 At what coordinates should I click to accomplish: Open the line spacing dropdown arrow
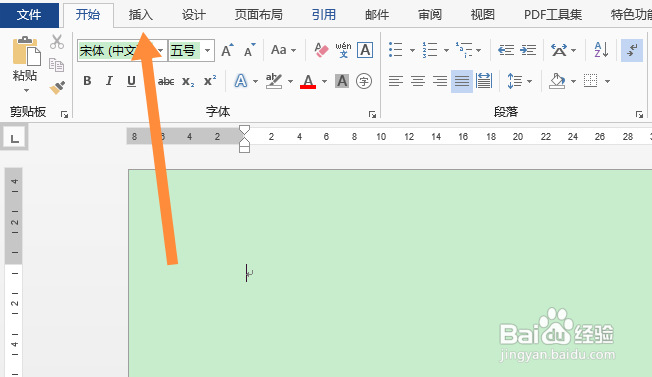pos(529,81)
